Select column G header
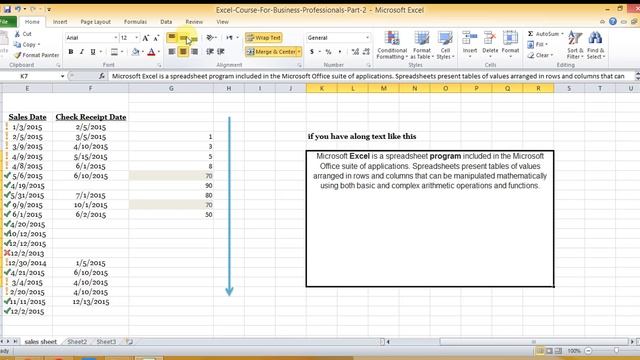This screenshot has height=360, width=640. tap(171, 88)
